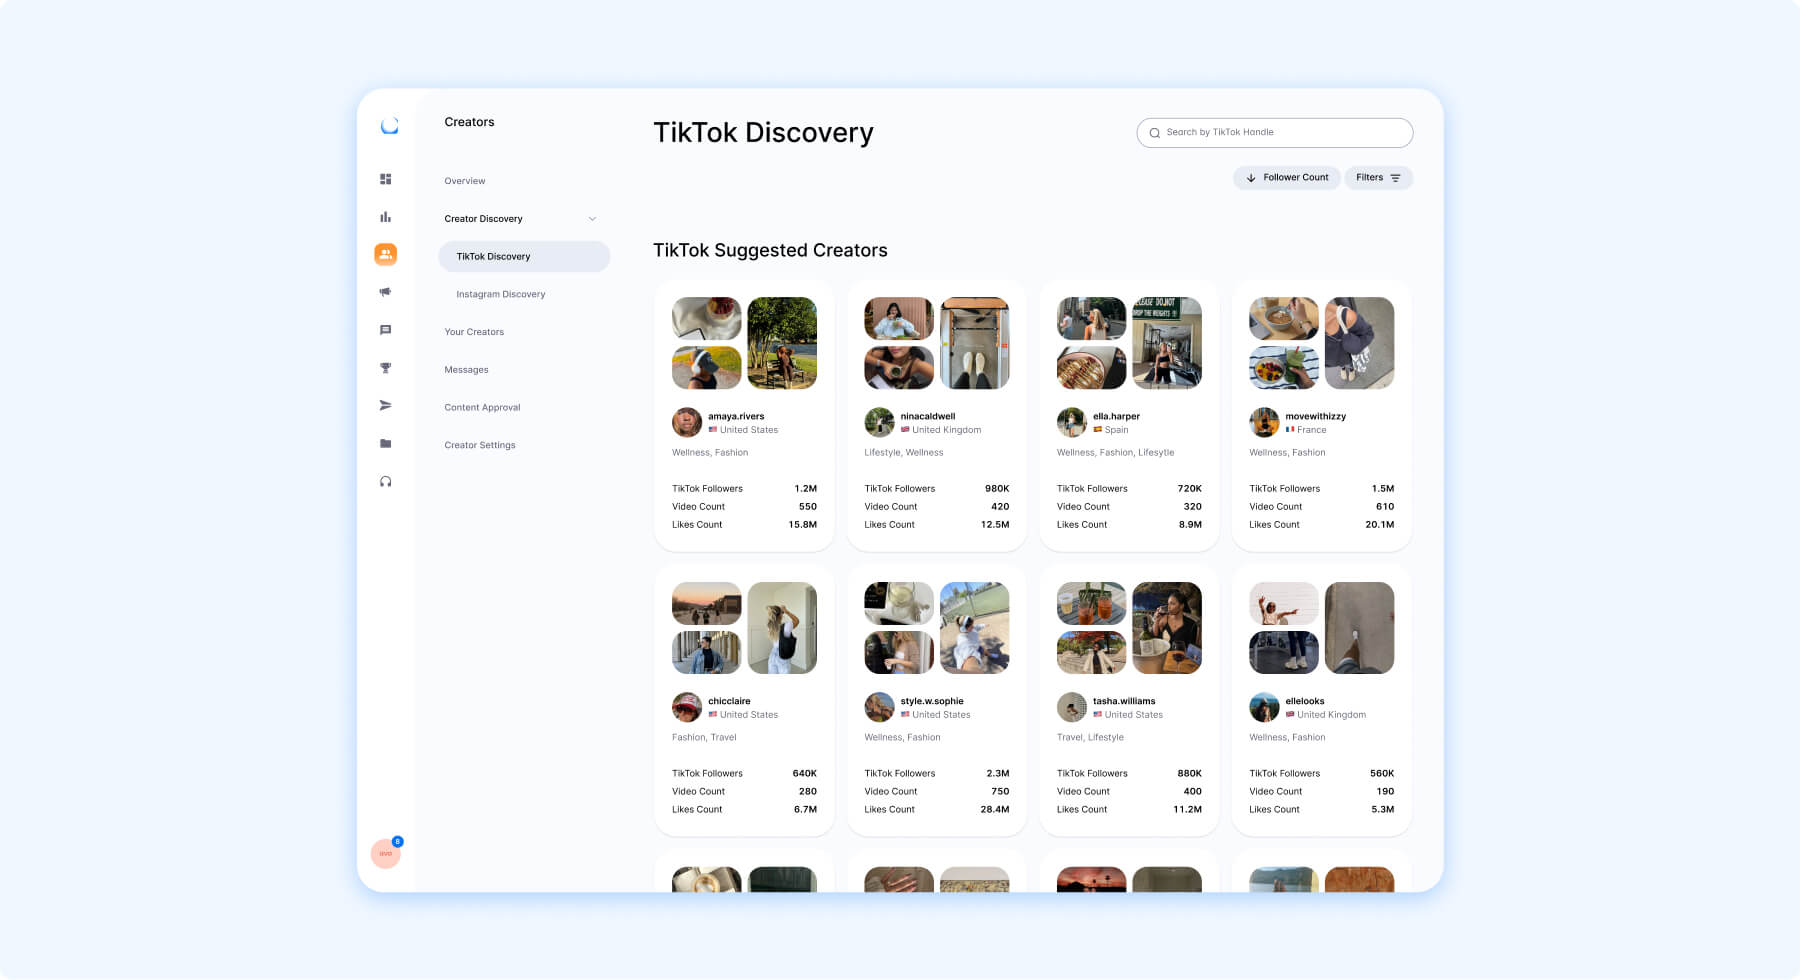The height and width of the screenshot is (980, 1800).
Task: Select the analytics bar chart icon
Action: pyautogui.click(x=386, y=216)
